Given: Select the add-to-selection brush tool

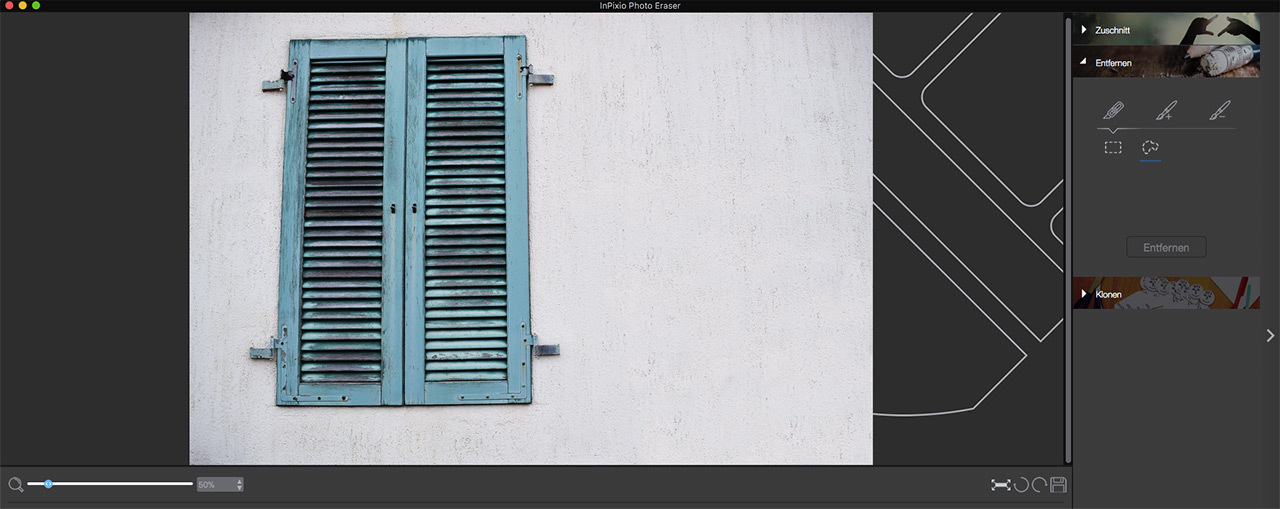Looking at the screenshot, I should 1166,110.
